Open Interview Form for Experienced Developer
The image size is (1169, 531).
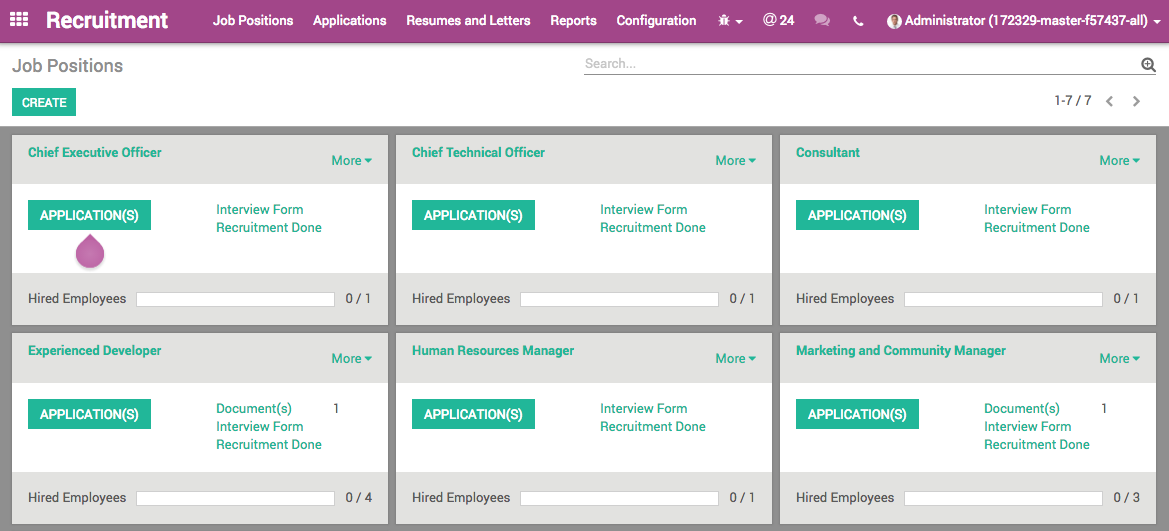pyautogui.click(x=259, y=427)
